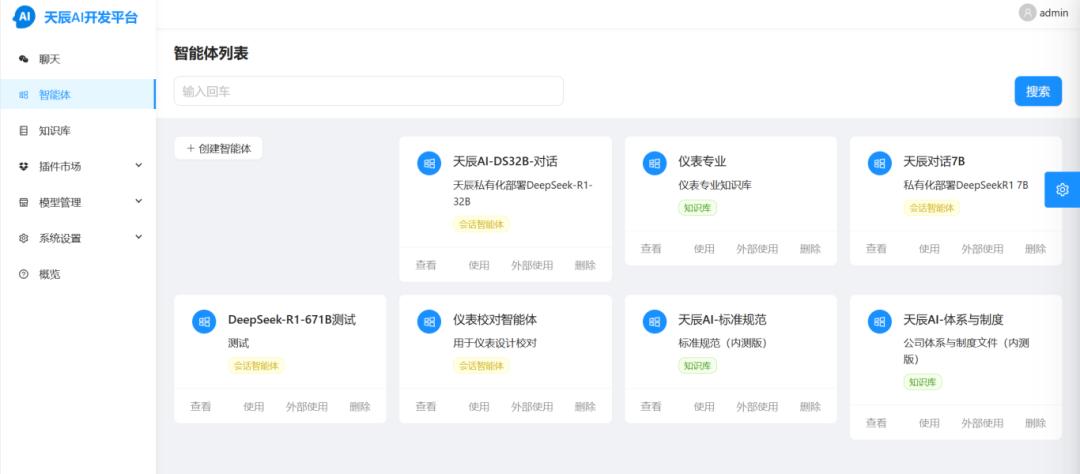1080x474 pixels.
Task: Click the plugin icon beside 插件市场
Action: tap(23, 167)
